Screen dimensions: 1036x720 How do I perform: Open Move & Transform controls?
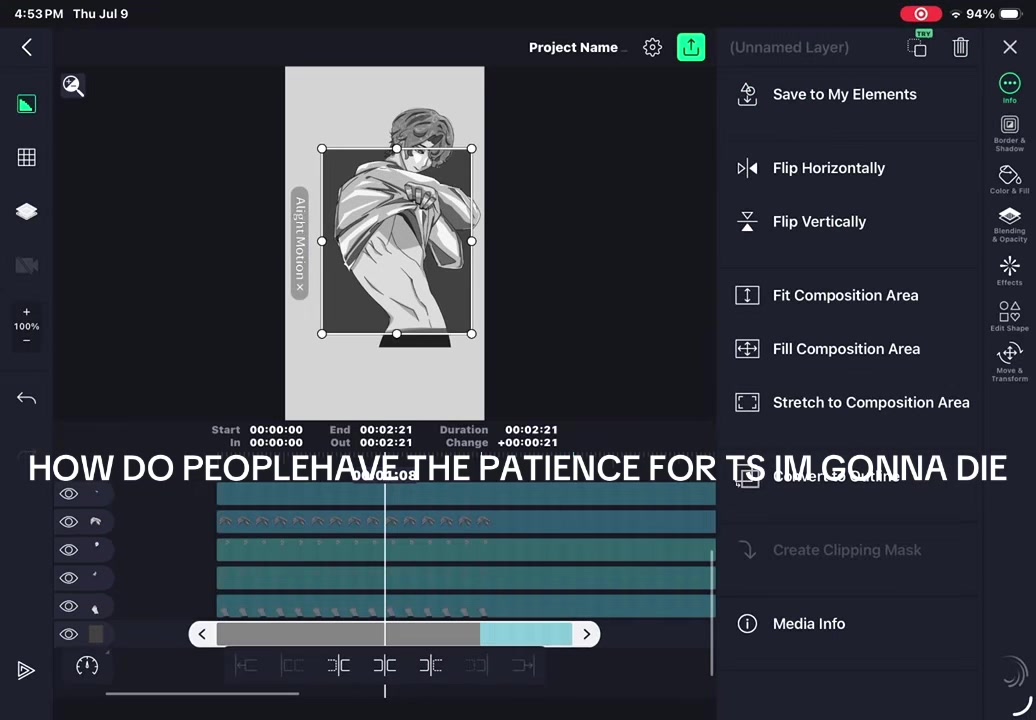[1009, 361]
